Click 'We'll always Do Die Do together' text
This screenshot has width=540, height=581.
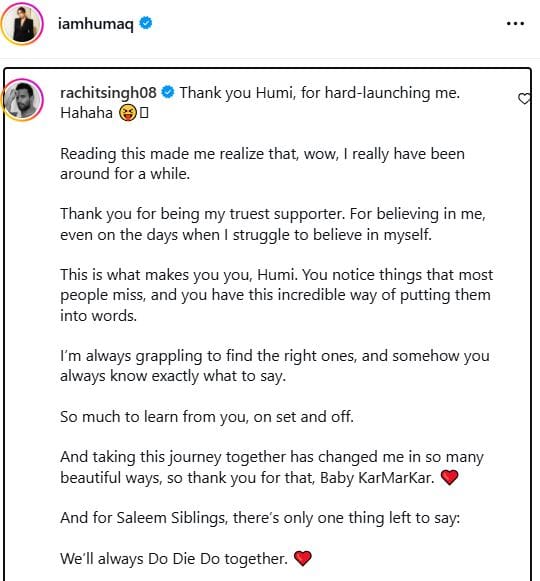pyautogui.click(x=174, y=559)
